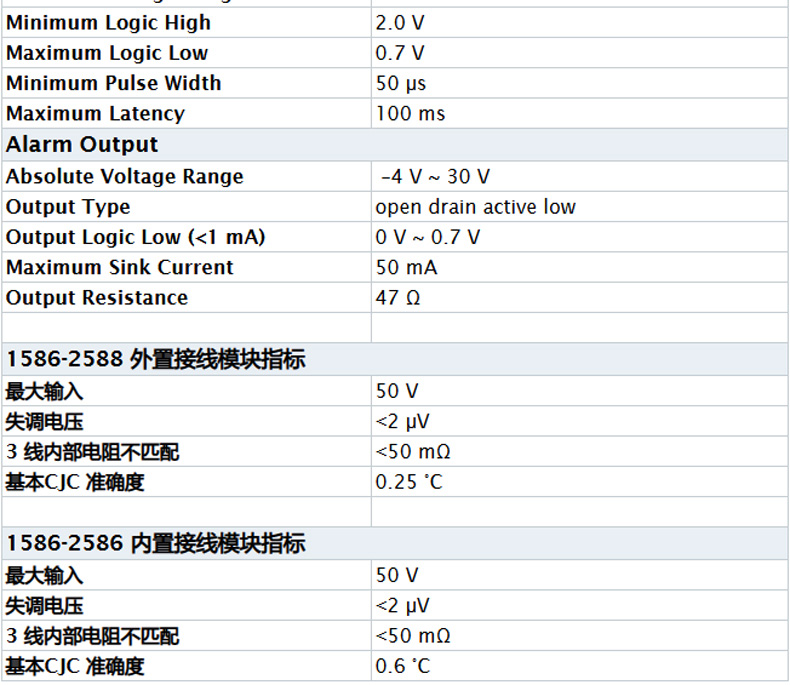The height and width of the screenshot is (685, 790).
Task: Click the Minimum Logic High label cell
Action: coord(108,22)
